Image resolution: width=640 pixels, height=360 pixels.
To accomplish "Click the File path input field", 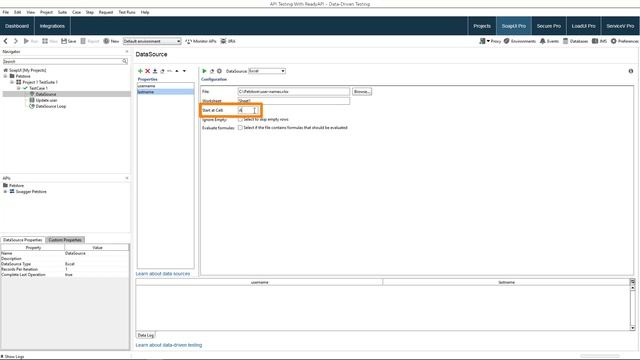I will [x=293, y=91].
